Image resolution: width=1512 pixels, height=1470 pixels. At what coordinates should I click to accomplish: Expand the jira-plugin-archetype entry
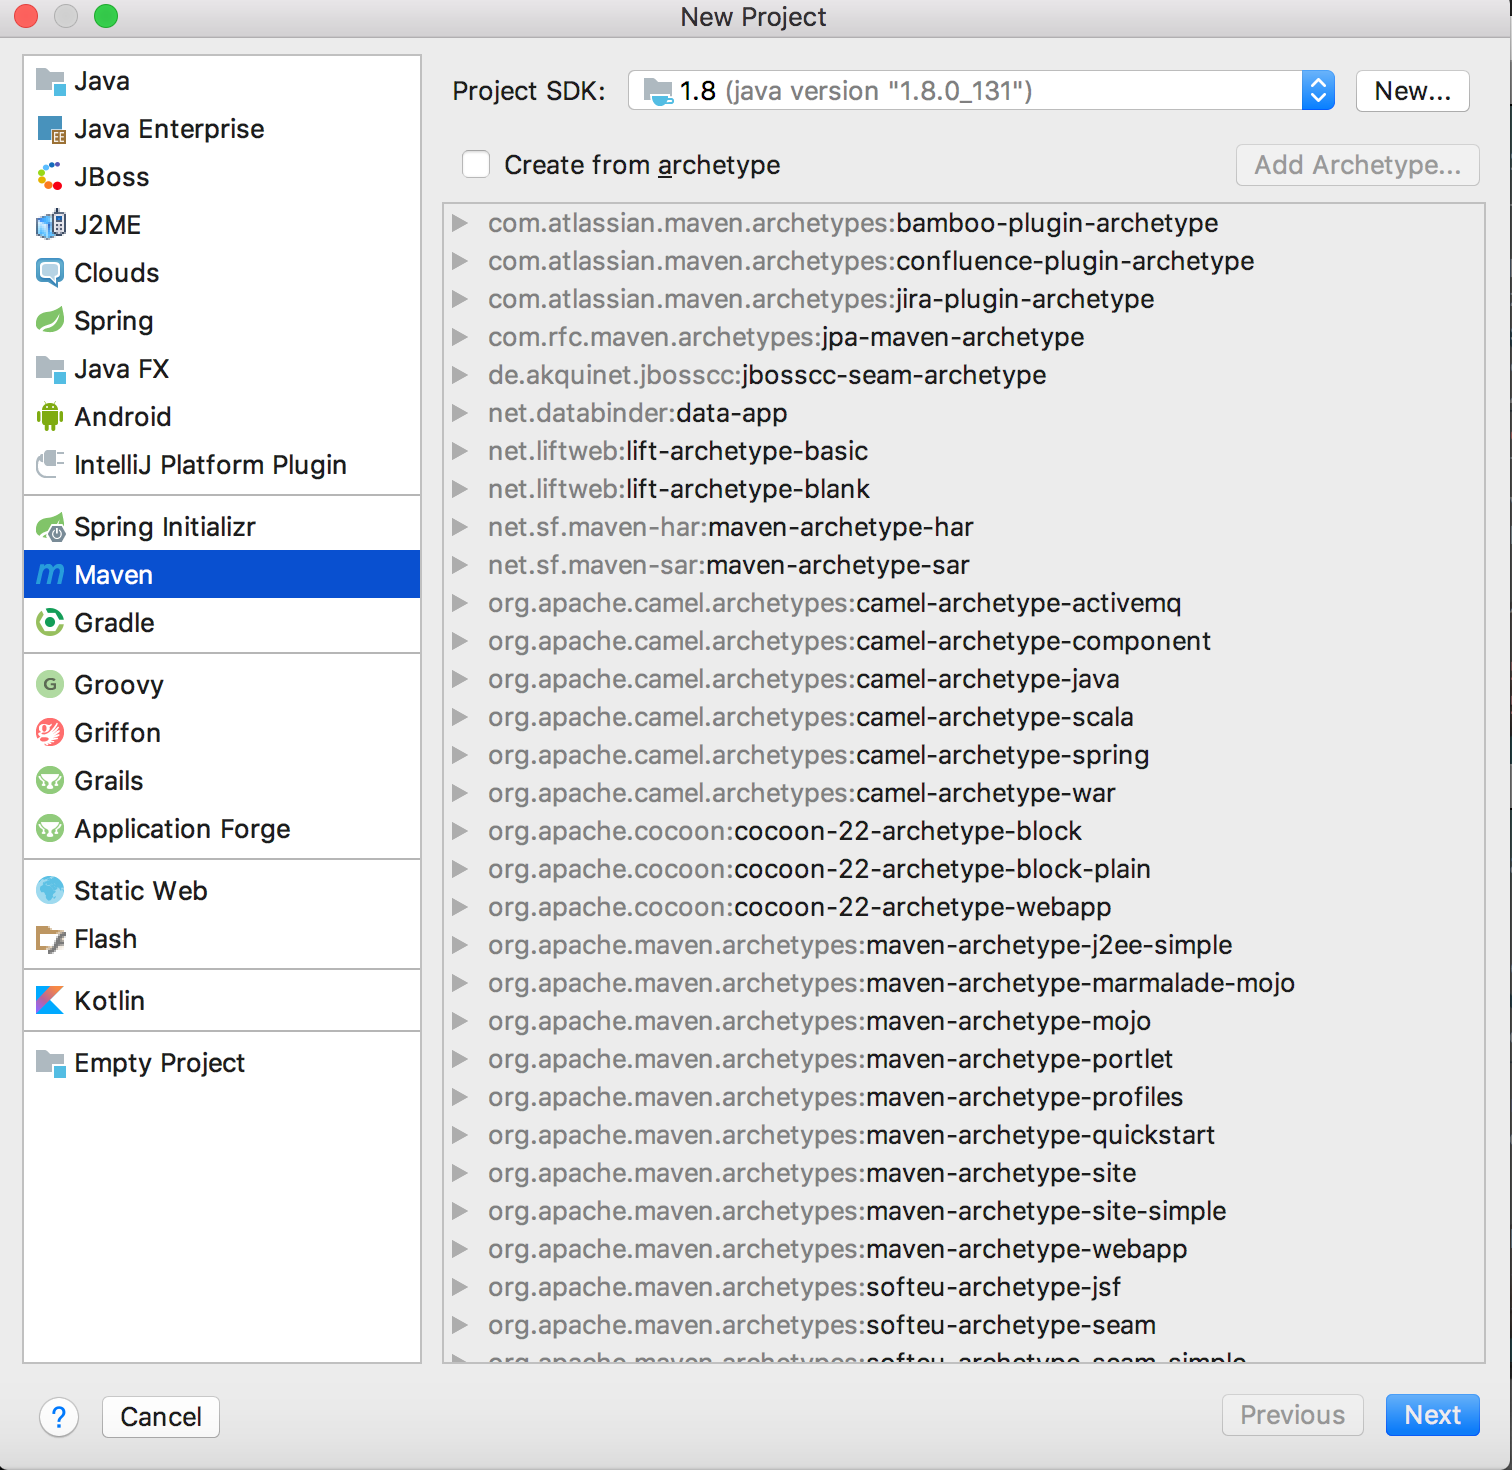click(460, 299)
